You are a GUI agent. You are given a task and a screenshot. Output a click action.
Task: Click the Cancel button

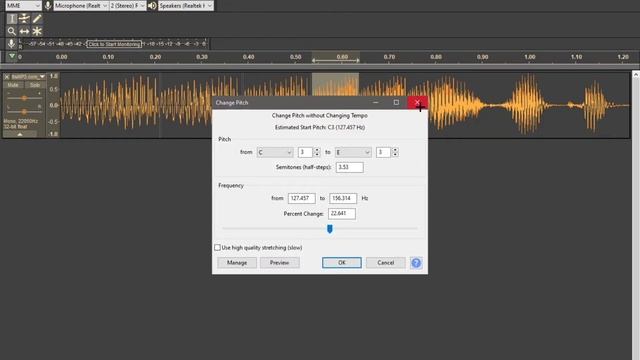pyautogui.click(x=386, y=263)
